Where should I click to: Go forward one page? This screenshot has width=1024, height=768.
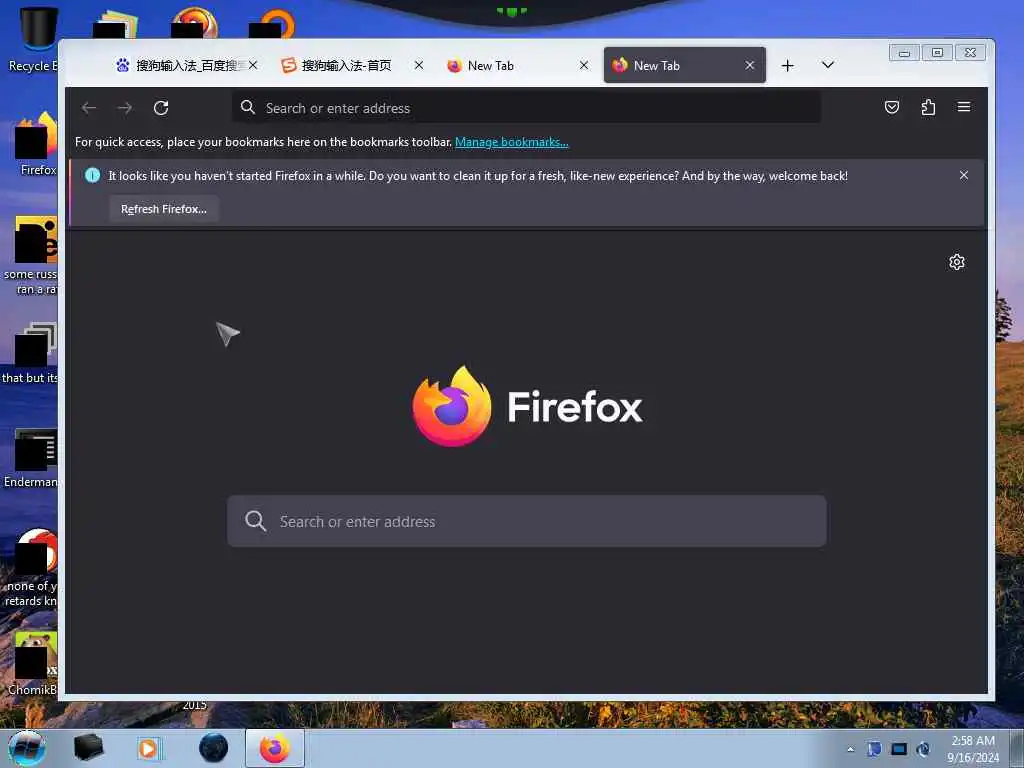tap(125, 108)
